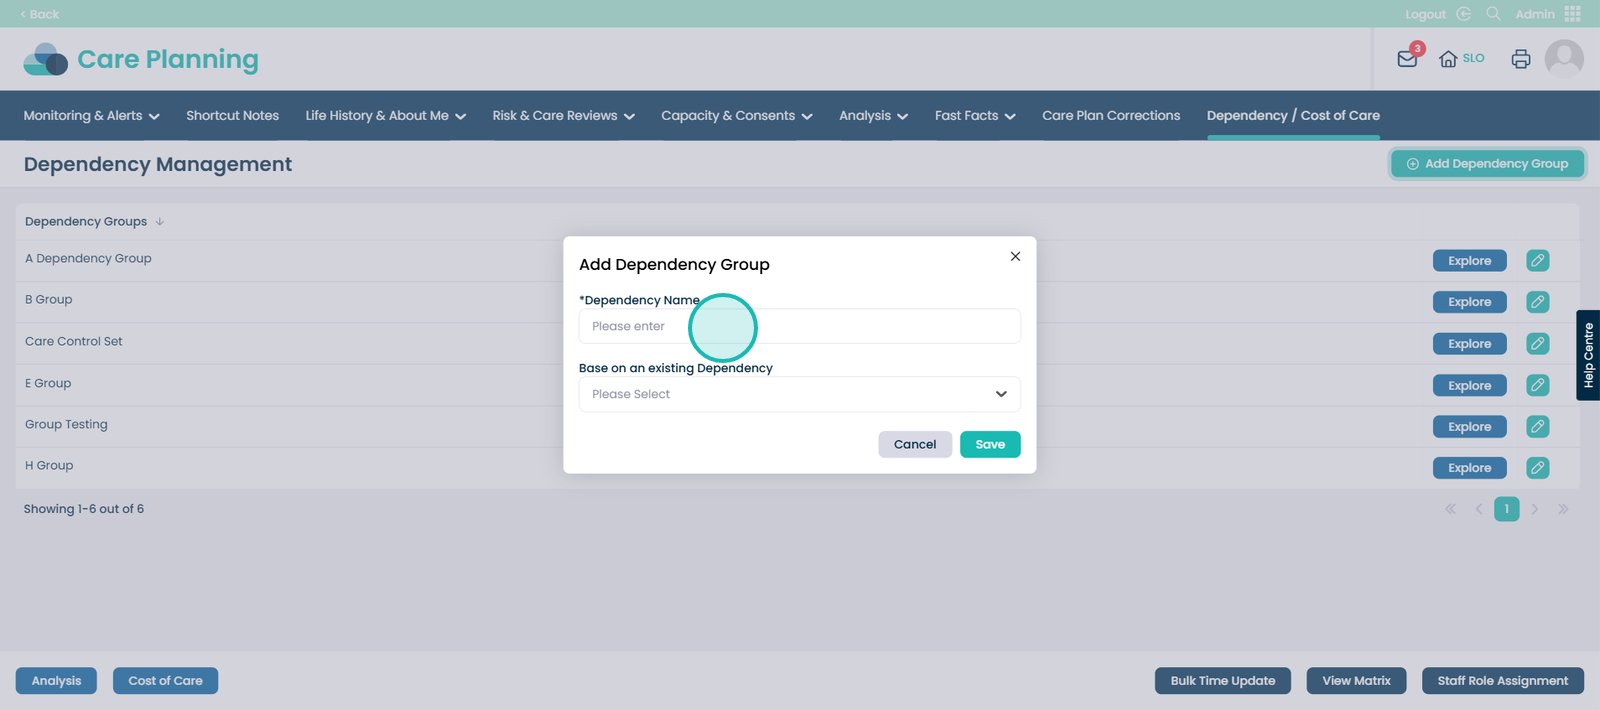Click edit pencil icon for B Group

coord(1537,302)
